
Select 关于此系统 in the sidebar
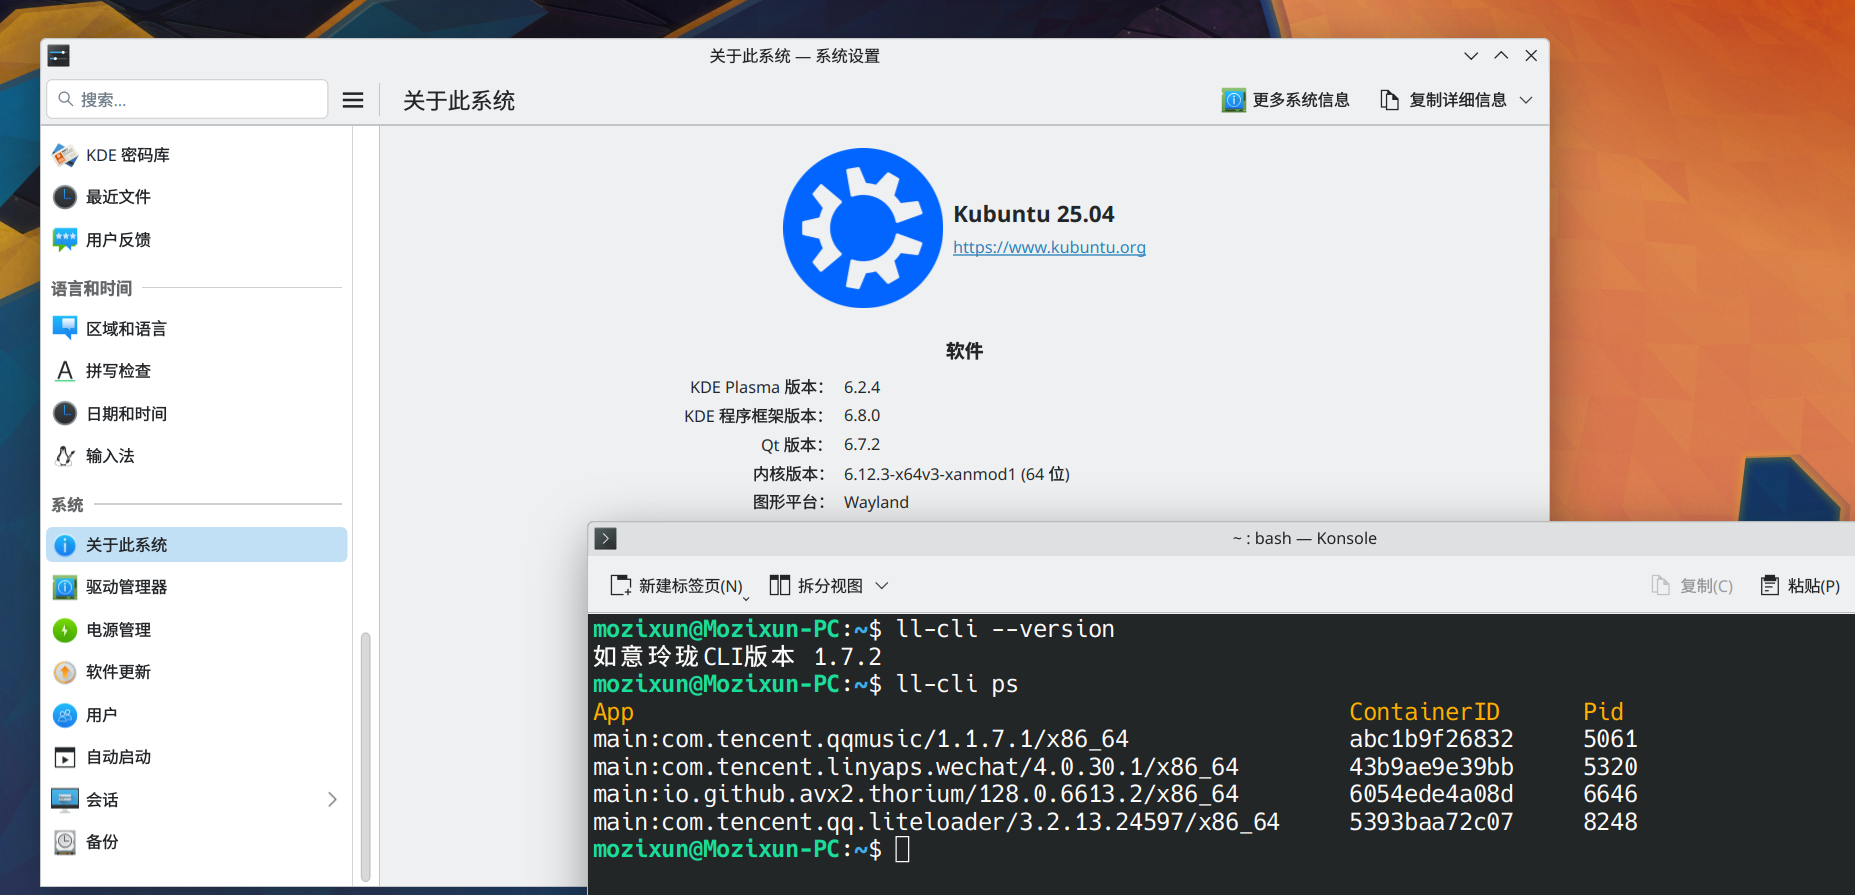(x=196, y=545)
